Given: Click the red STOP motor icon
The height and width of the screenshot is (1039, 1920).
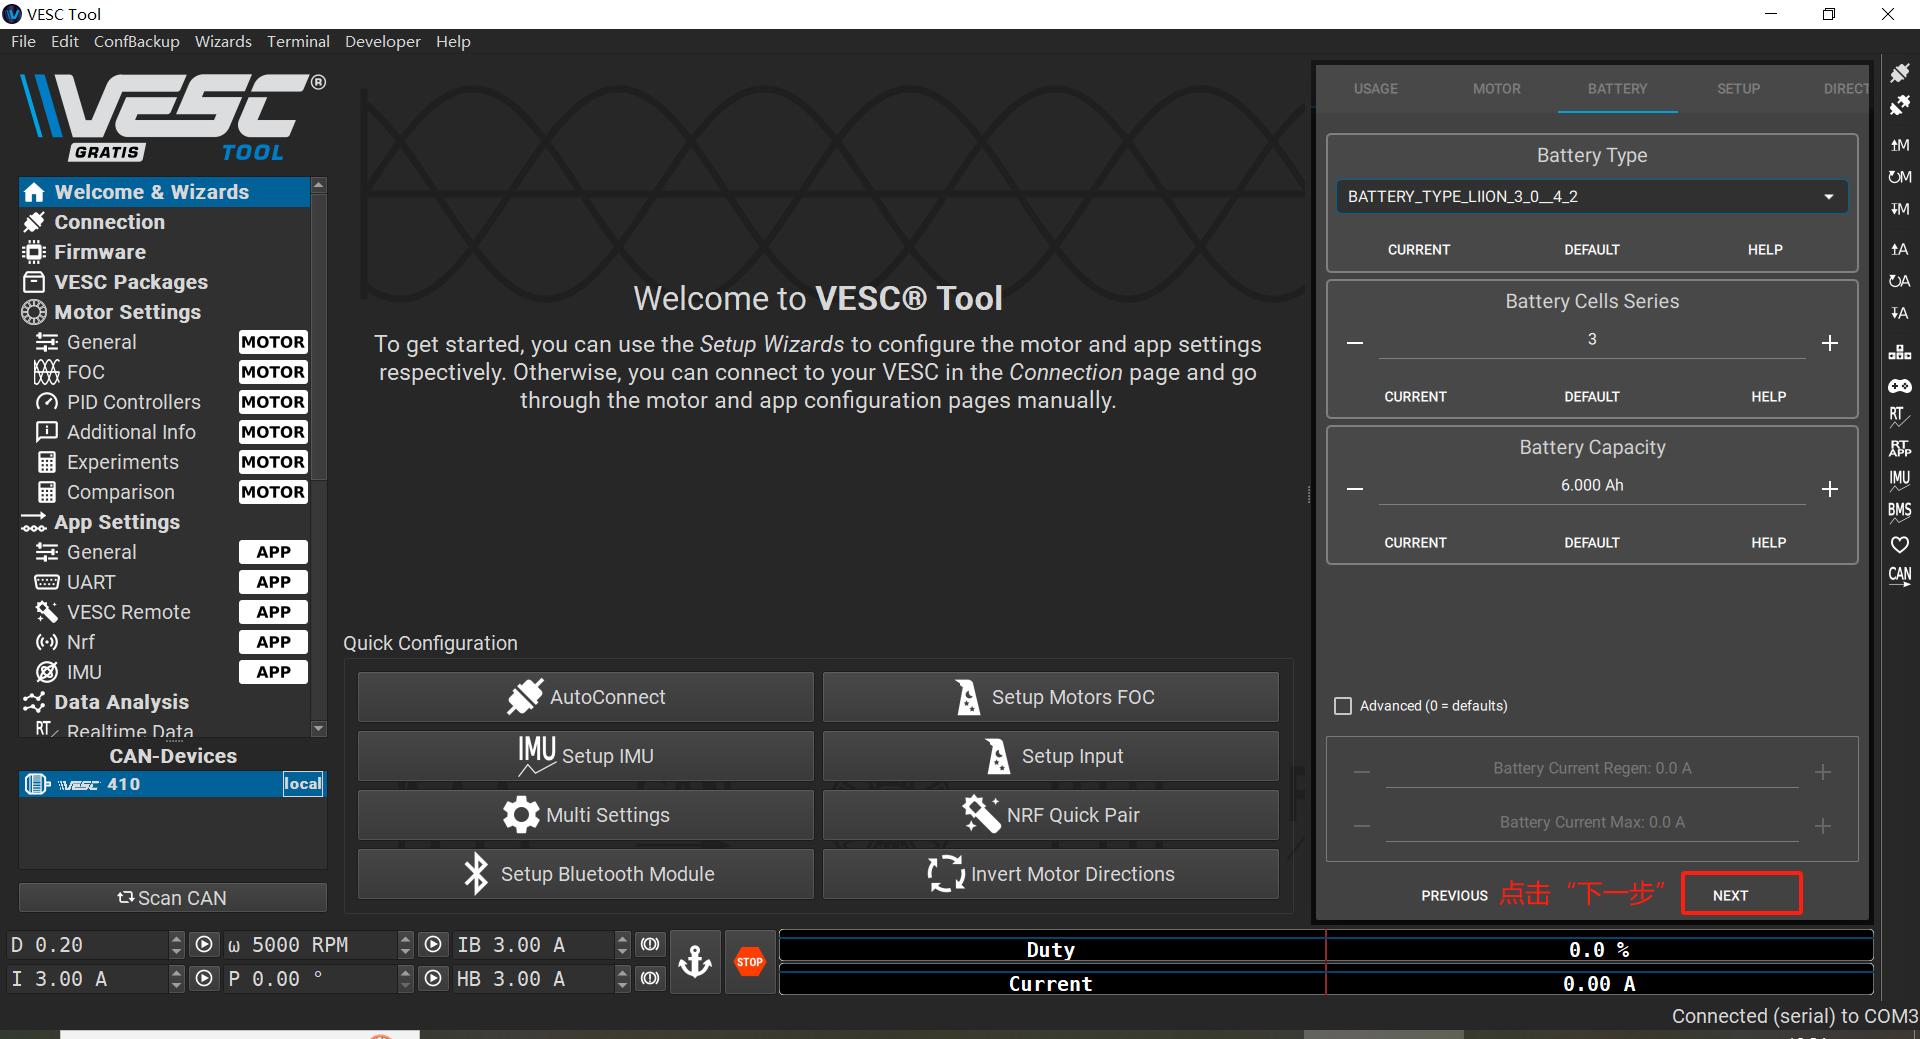Looking at the screenshot, I should click(749, 962).
